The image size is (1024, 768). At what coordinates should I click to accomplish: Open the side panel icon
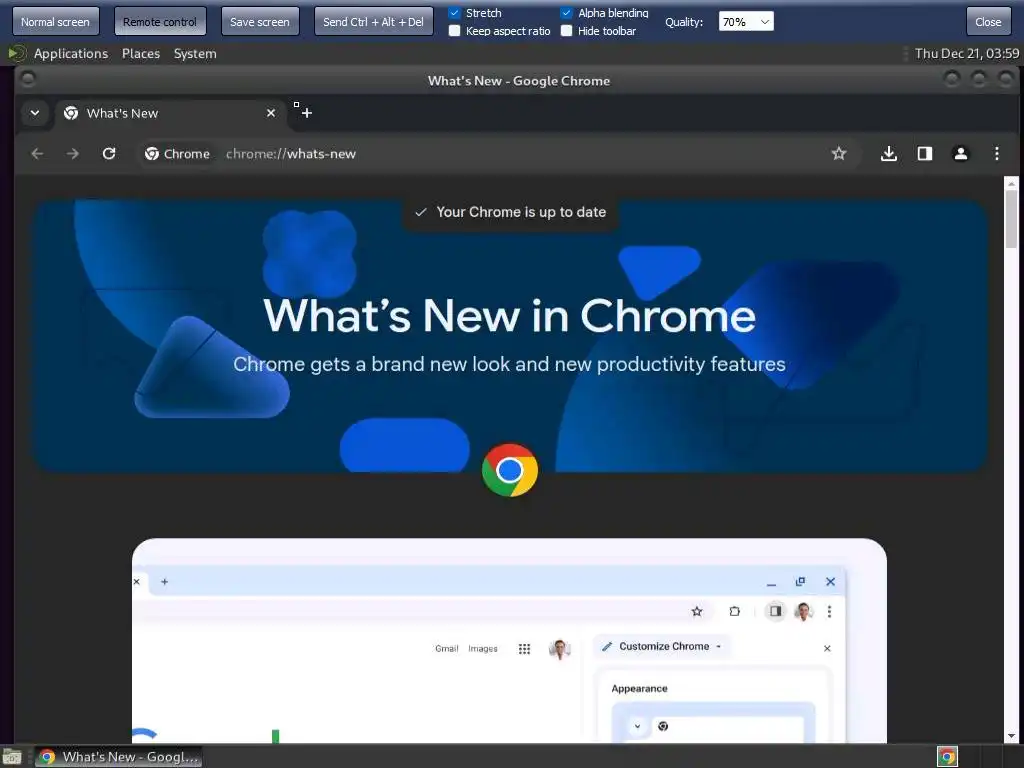point(925,153)
